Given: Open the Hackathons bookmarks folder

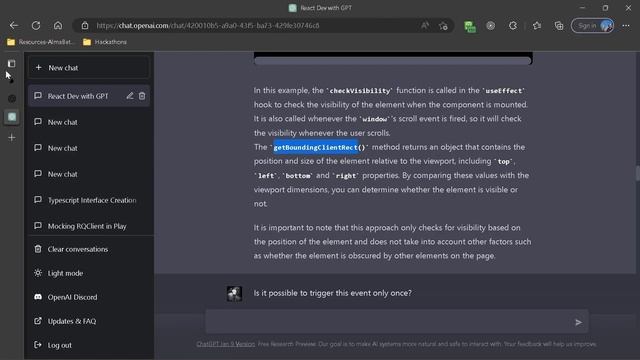Looking at the screenshot, I should tap(105, 42).
